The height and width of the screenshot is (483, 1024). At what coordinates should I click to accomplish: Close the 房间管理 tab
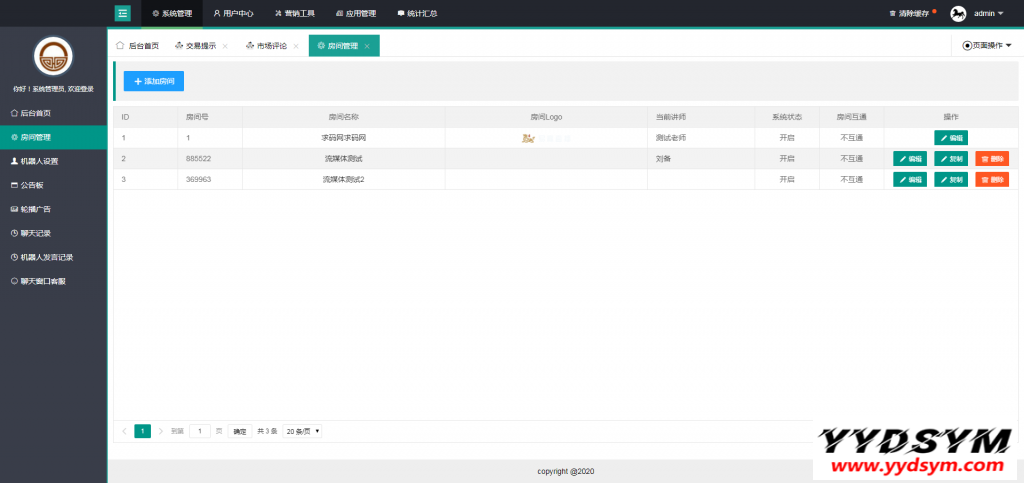tap(367, 46)
